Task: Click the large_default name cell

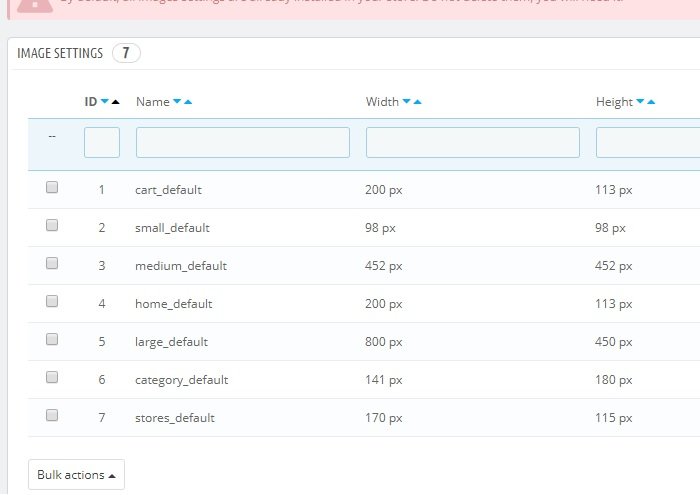Action: (171, 342)
